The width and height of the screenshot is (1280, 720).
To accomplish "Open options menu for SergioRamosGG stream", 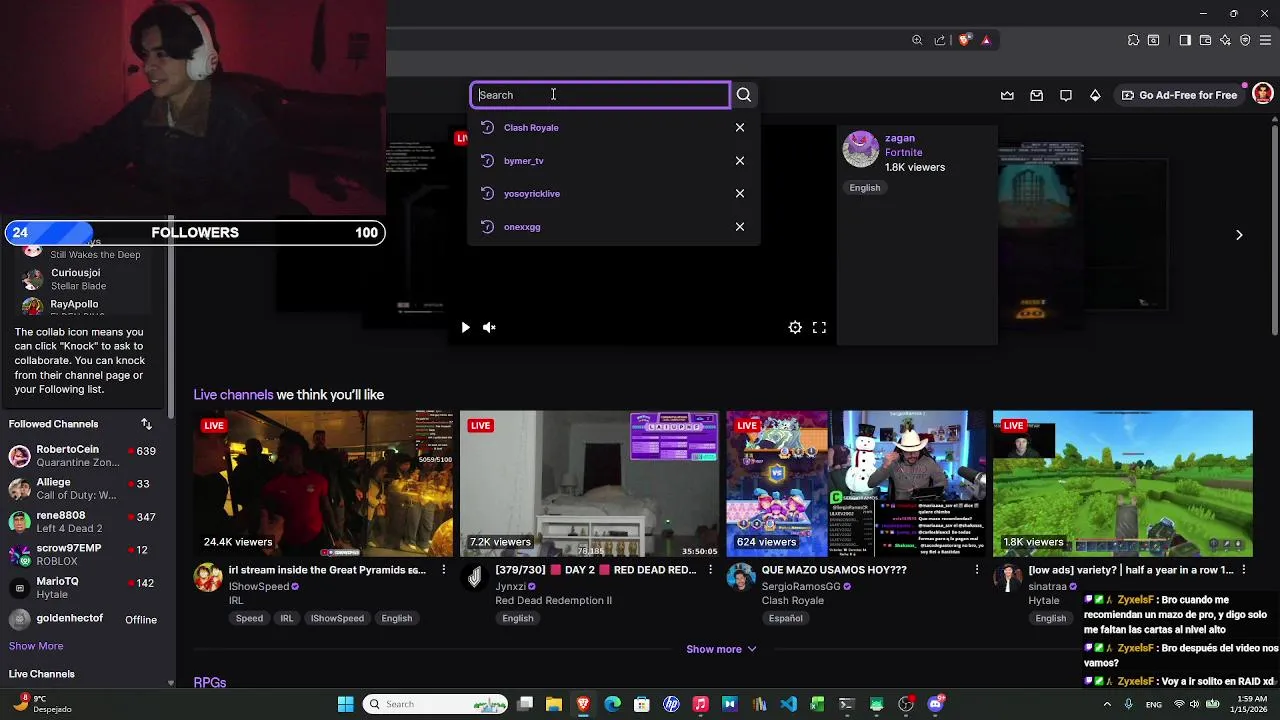I will [x=977, y=570].
